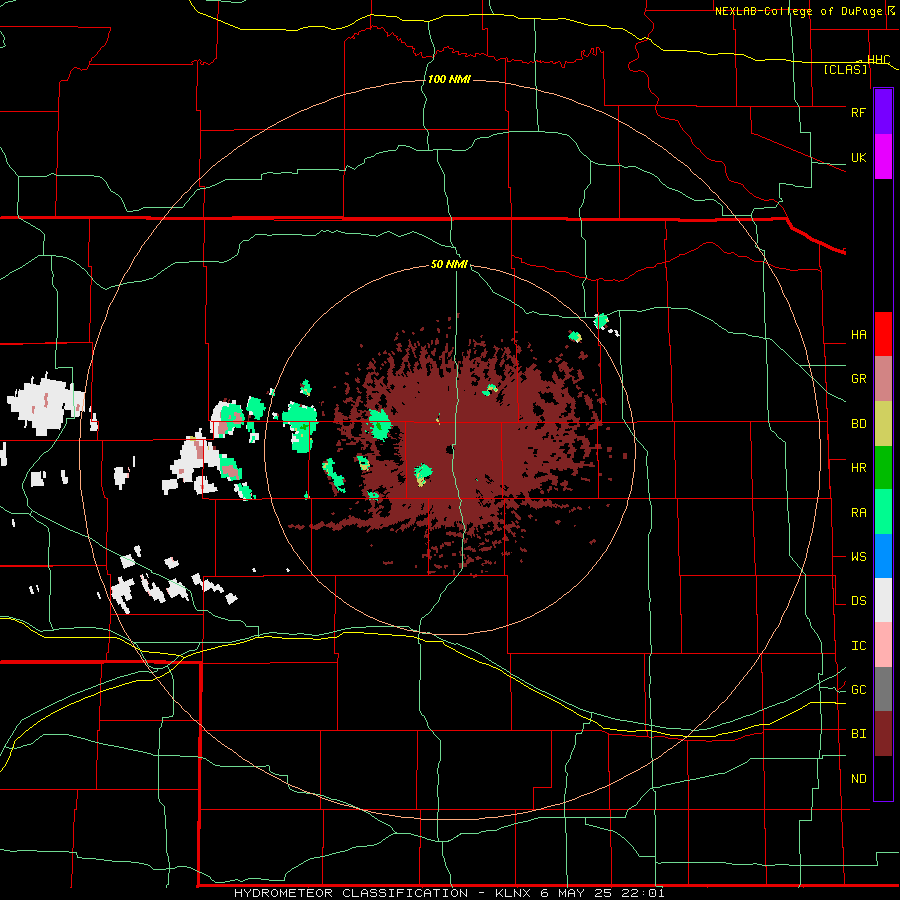Screen dimensions: 900x900
Task: Click the IC legend label
Action: 858,646
